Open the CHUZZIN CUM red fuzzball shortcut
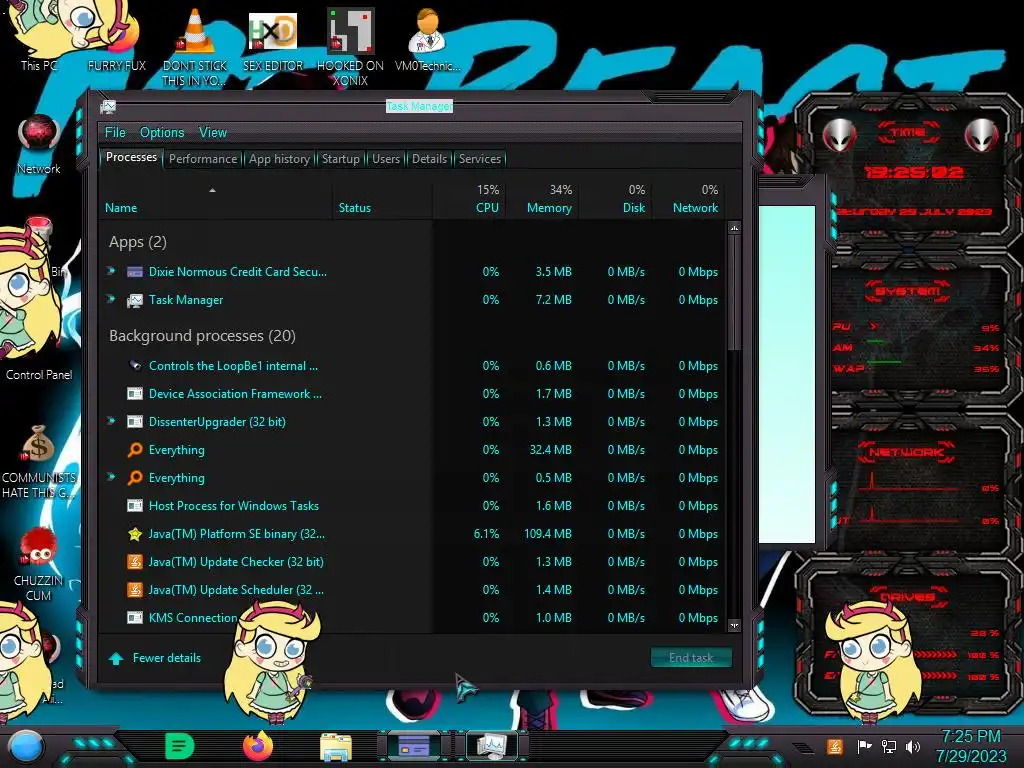This screenshot has height=768, width=1024. coord(39,563)
